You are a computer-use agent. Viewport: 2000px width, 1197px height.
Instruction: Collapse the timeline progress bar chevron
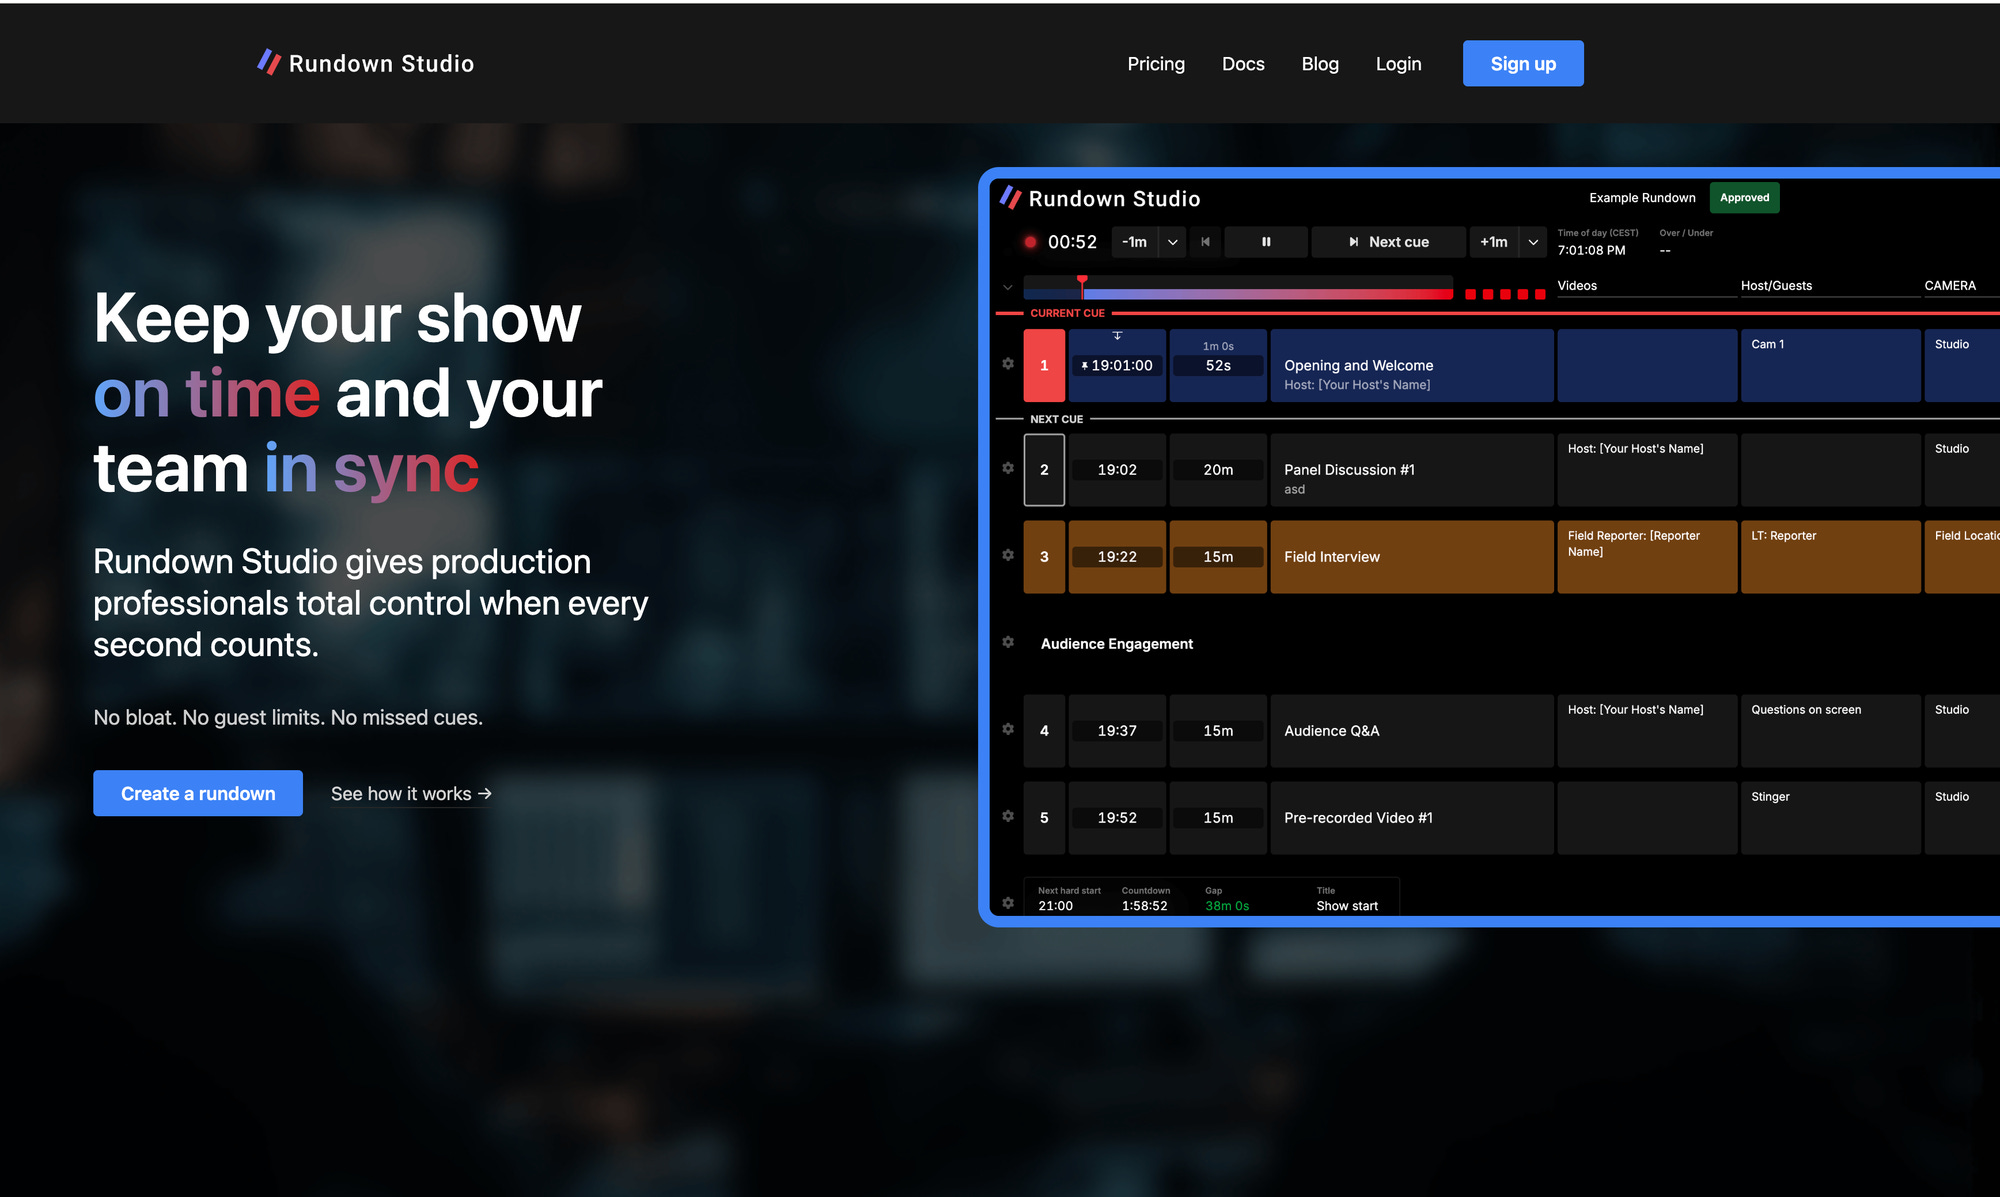point(1007,288)
